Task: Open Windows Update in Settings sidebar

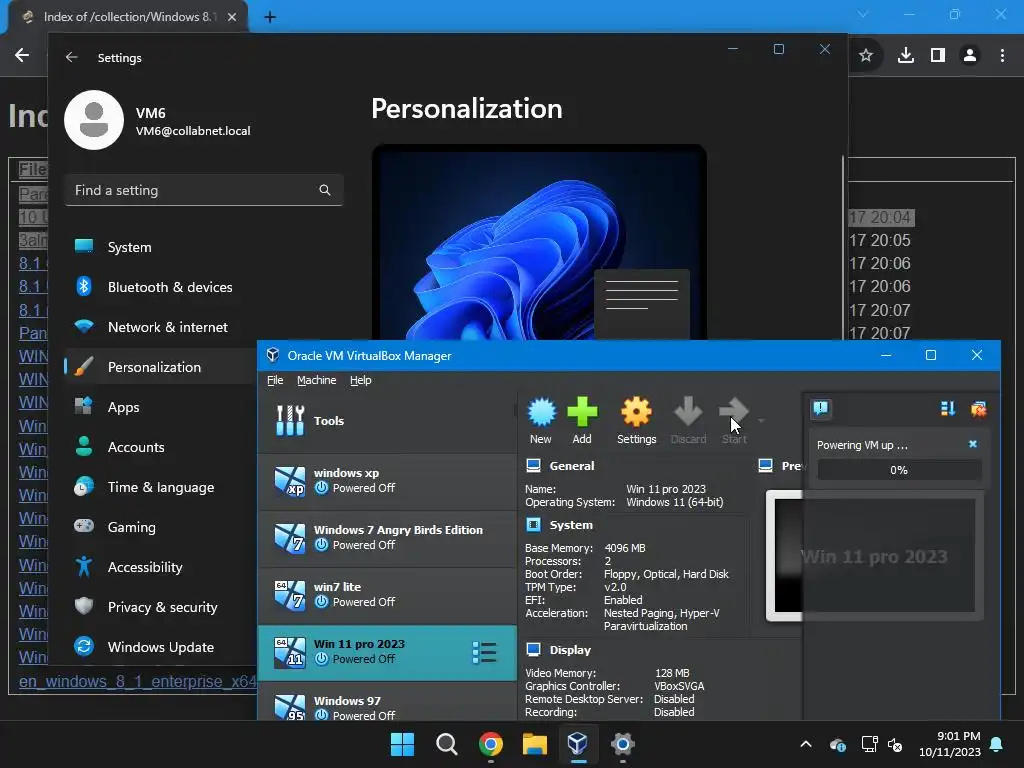Action: coord(160,647)
